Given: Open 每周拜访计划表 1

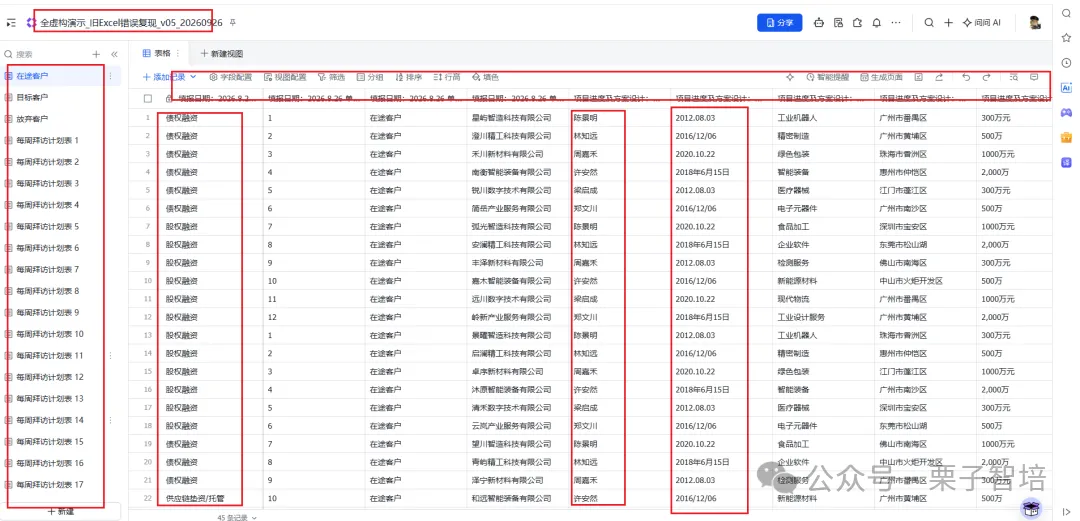Looking at the screenshot, I should [47, 140].
